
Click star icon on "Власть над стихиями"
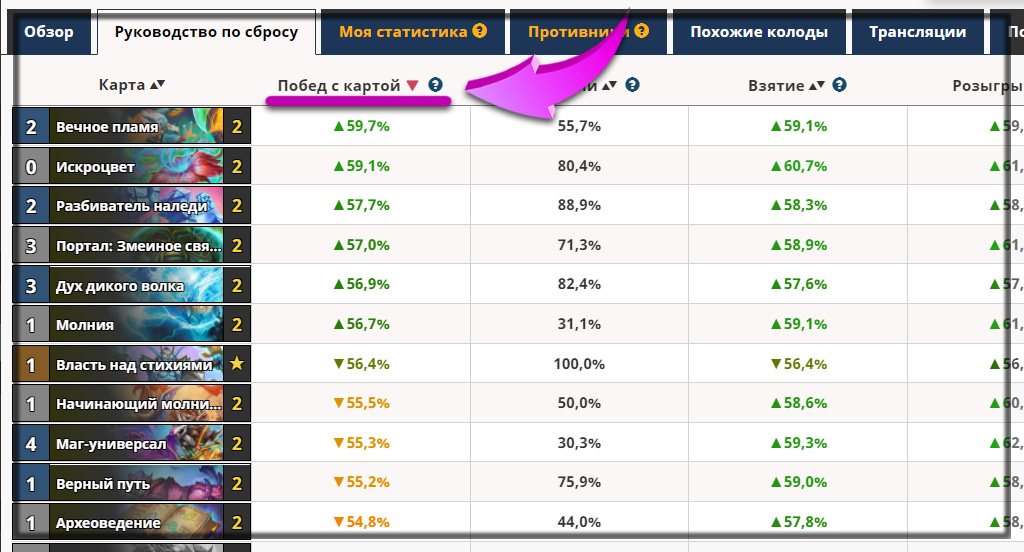(x=237, y=365)
